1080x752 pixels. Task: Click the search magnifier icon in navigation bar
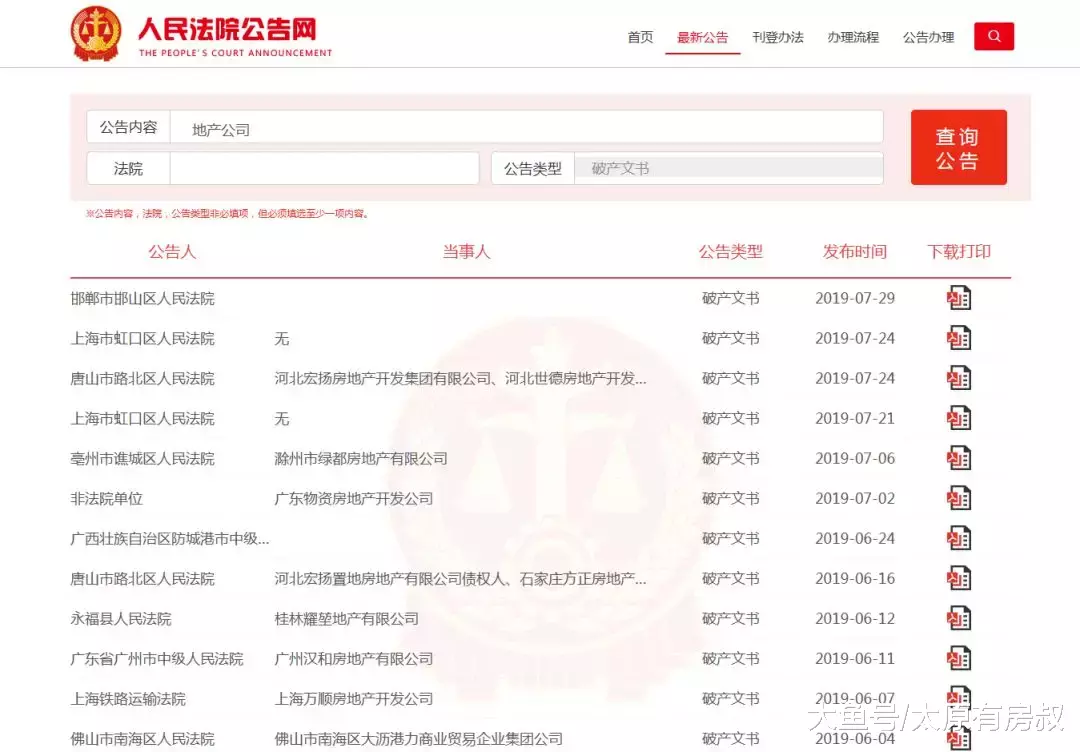993,36
